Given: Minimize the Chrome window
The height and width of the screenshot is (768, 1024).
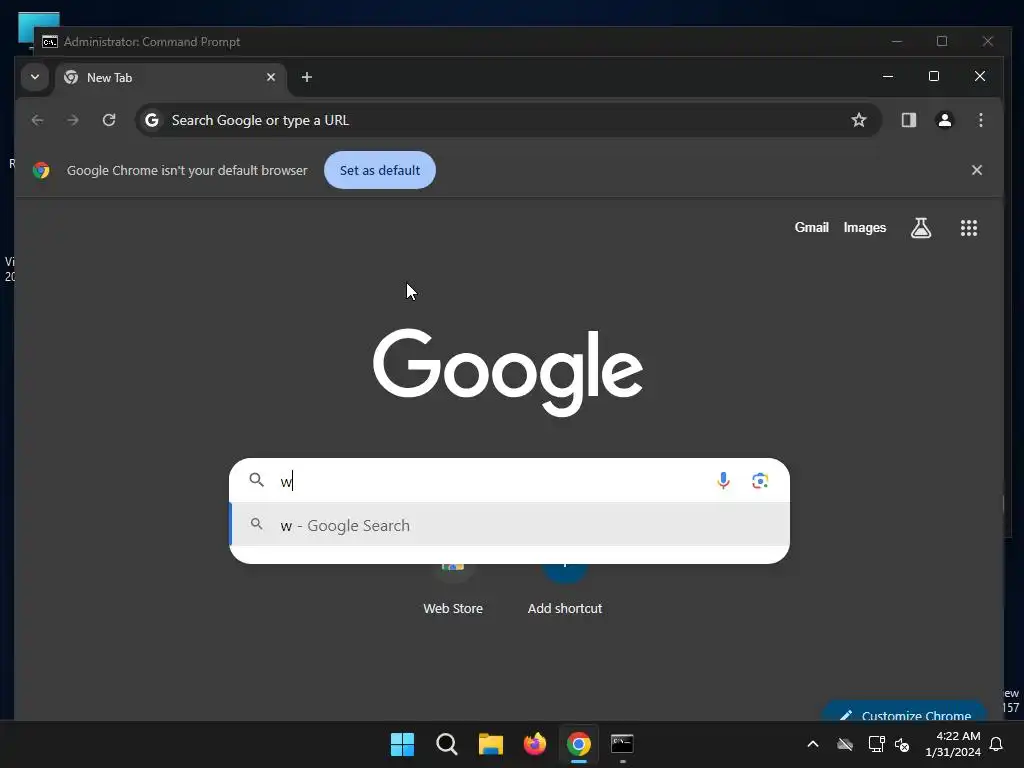Looking at the screenshot, I should [888, 76].
